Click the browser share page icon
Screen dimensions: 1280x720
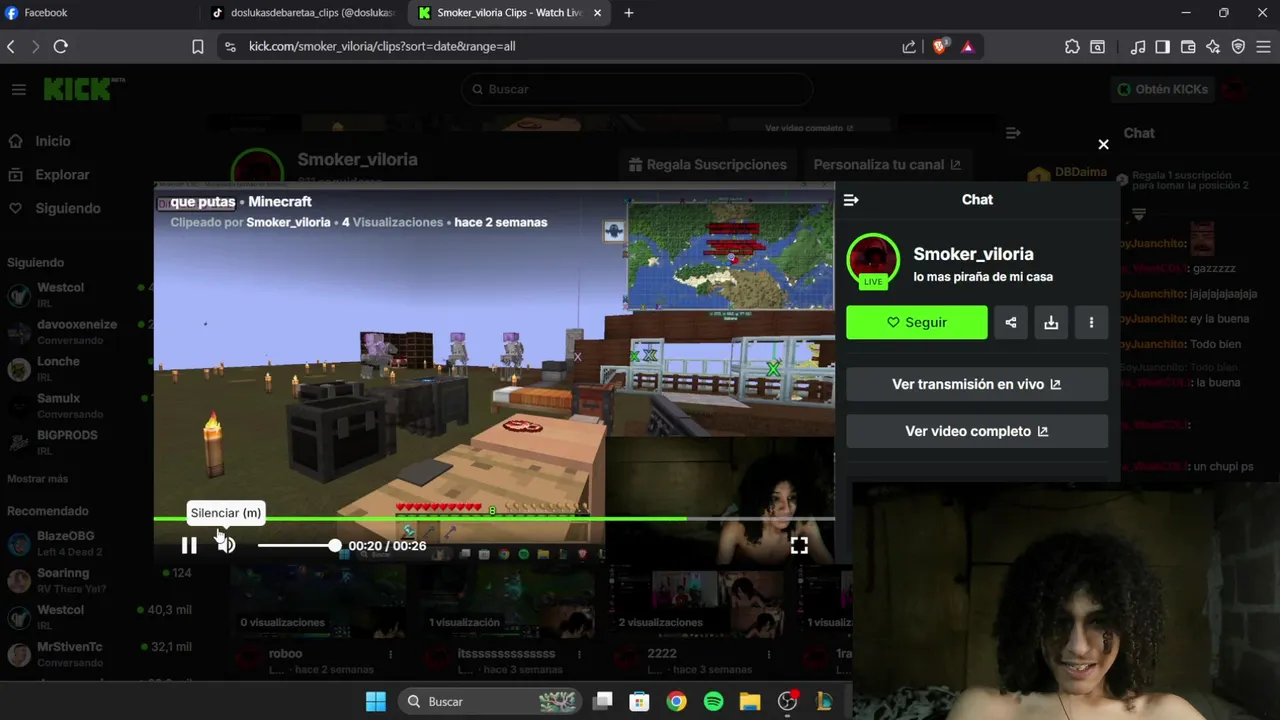(908, 46)
